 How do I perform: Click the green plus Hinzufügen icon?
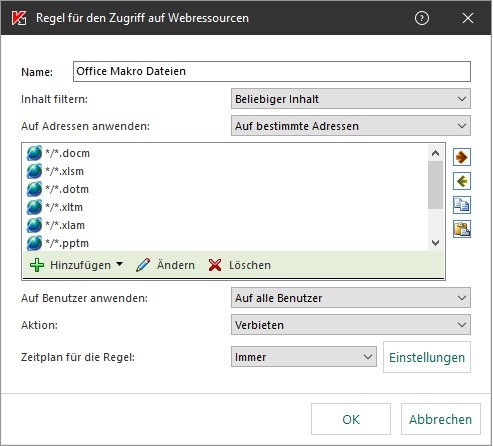[x=37, y=265]
